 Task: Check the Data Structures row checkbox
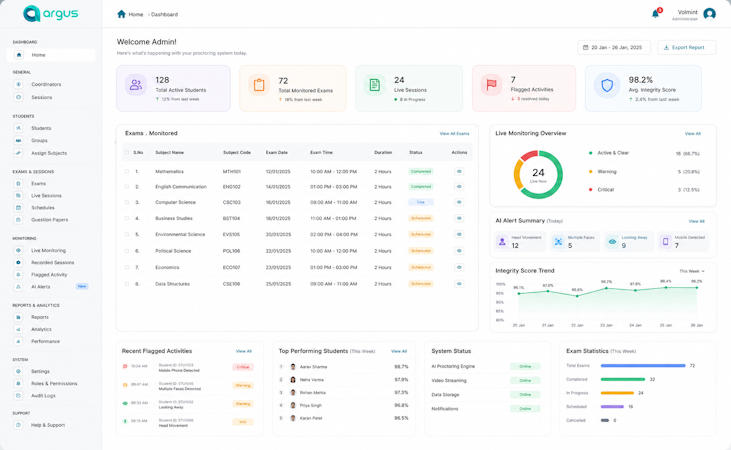coord(127,284)
